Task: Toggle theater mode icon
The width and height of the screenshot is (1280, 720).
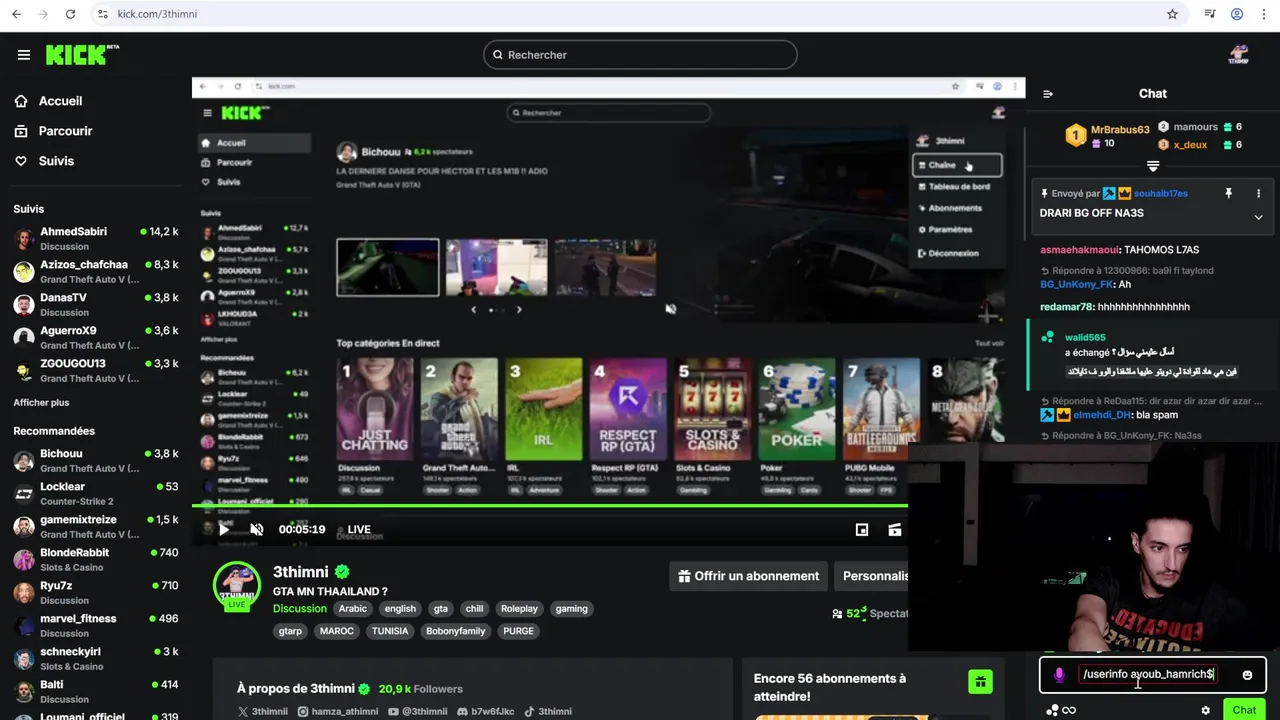Action: 895,529
